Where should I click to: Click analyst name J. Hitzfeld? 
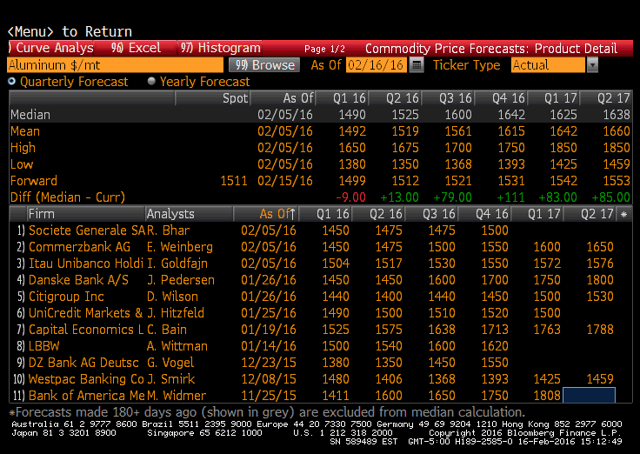pos(176,313)
